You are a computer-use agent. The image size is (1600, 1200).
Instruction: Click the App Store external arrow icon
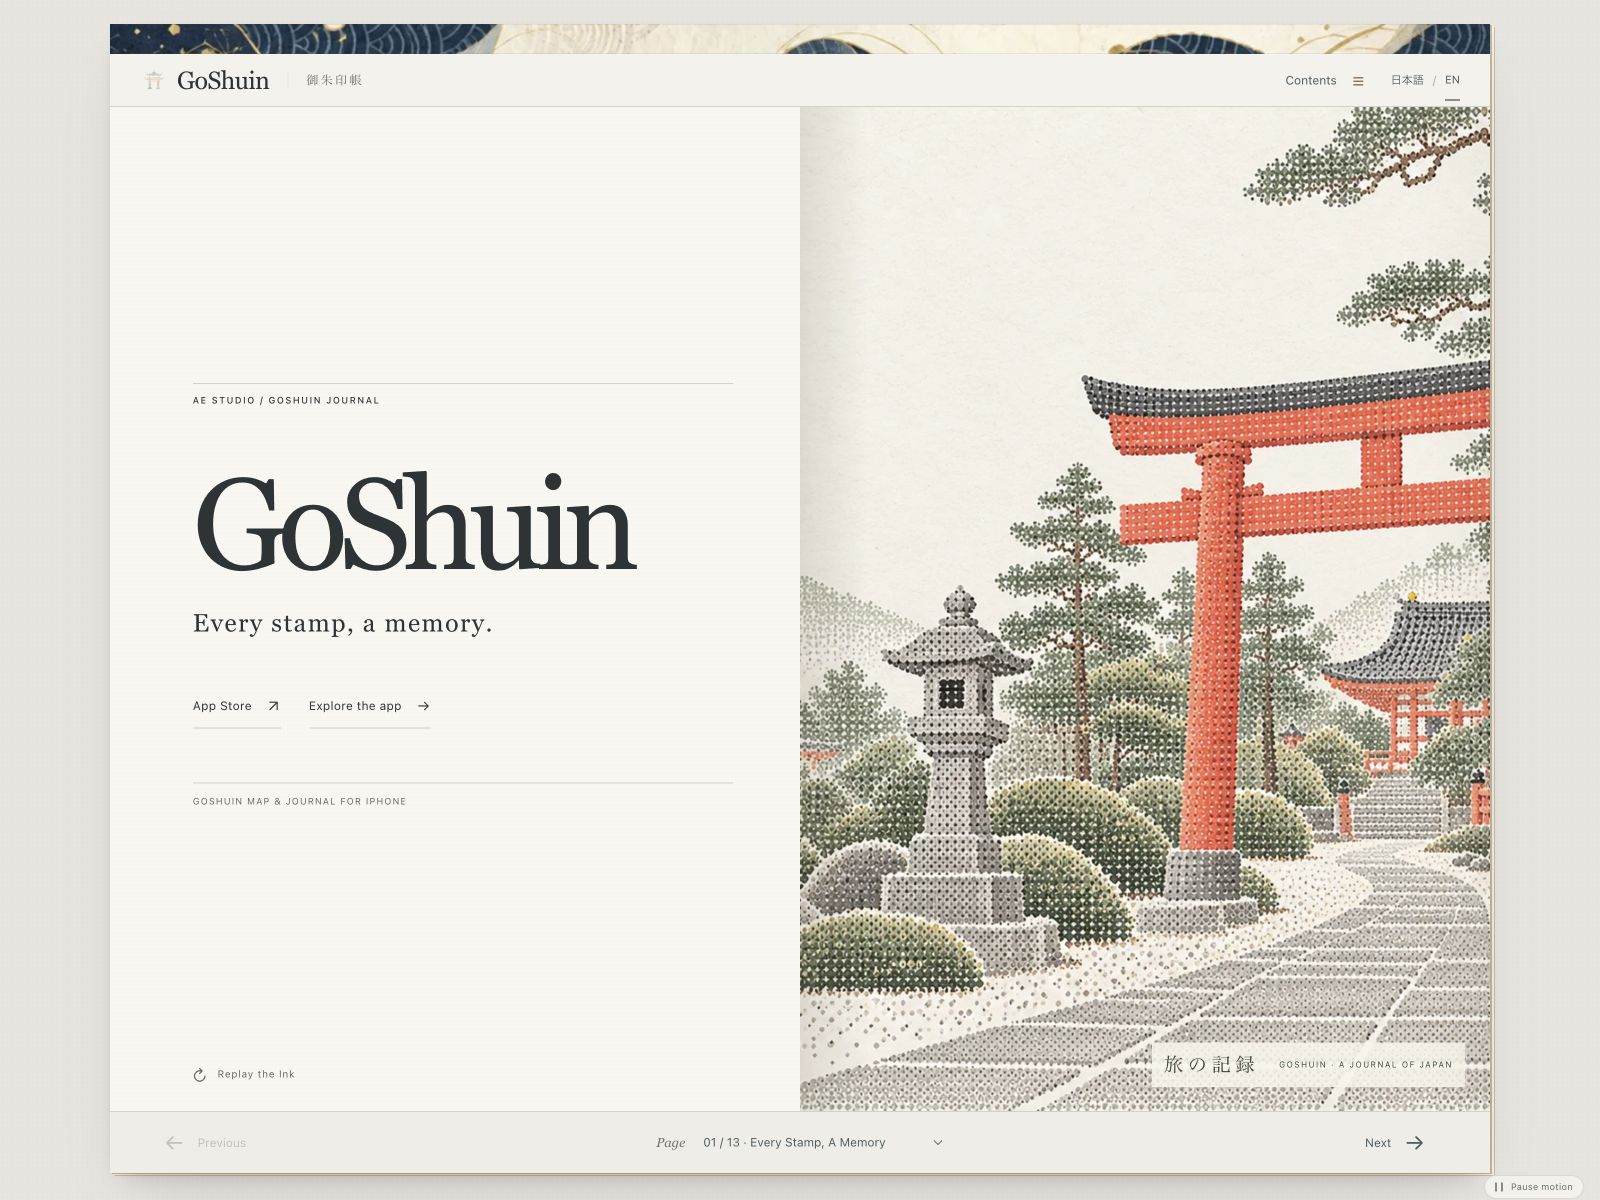click(273, 706)
